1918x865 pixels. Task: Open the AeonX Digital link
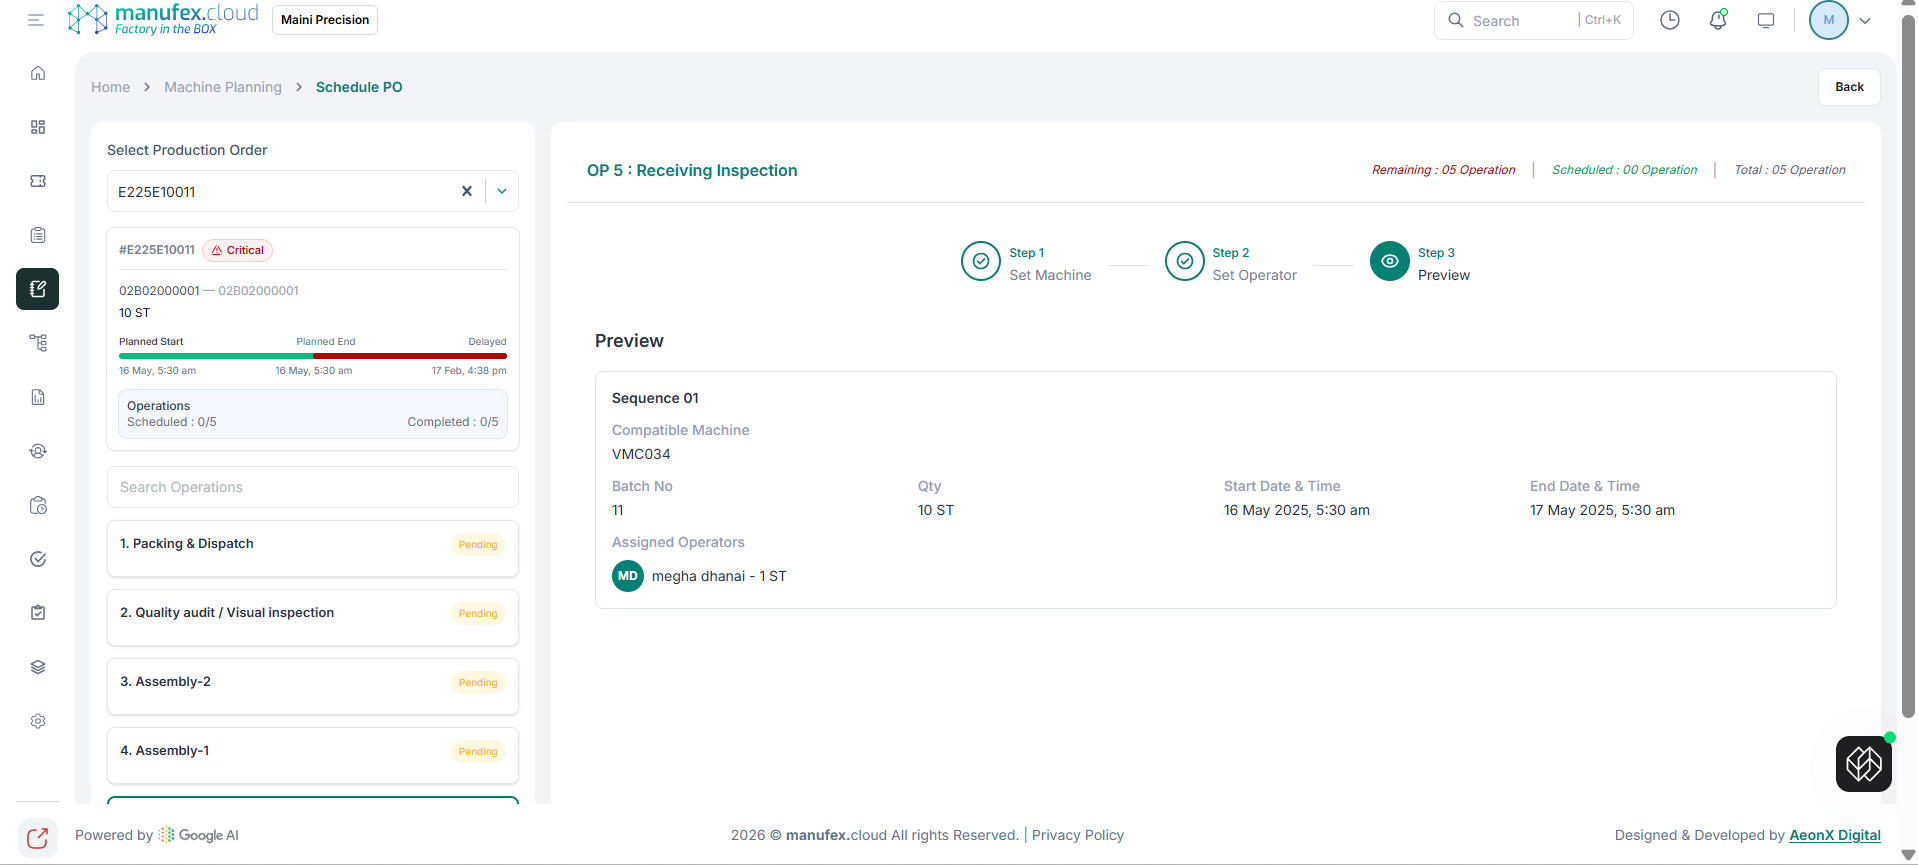1834,835
